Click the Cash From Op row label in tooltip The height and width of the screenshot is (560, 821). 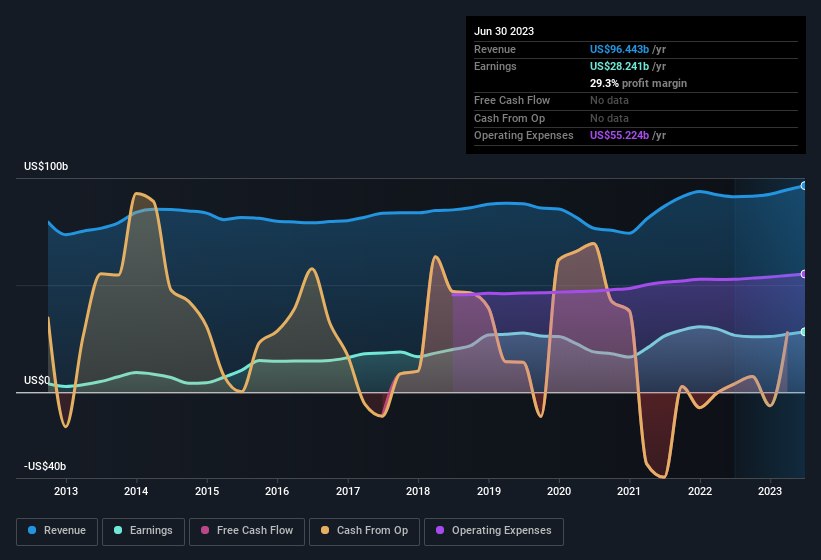(509, 118)
